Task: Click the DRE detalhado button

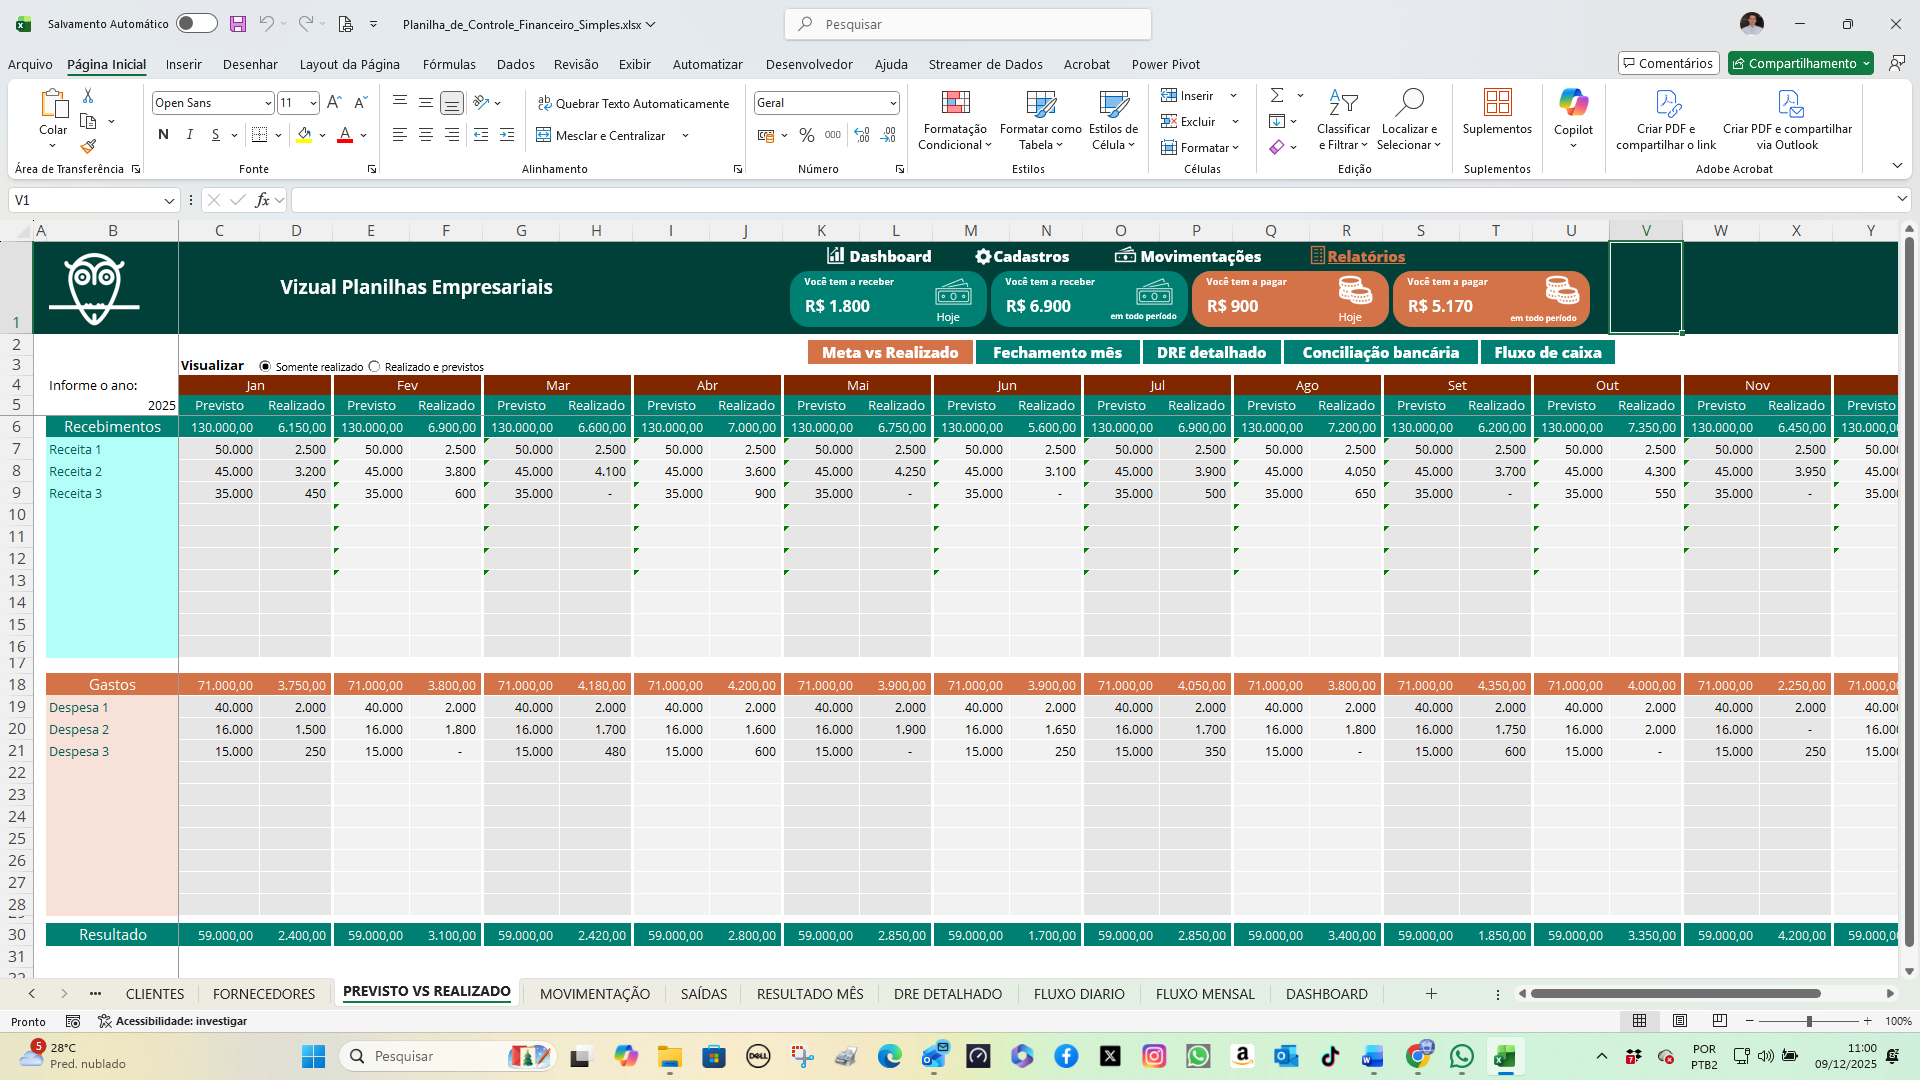Action: pos(1211,352)
